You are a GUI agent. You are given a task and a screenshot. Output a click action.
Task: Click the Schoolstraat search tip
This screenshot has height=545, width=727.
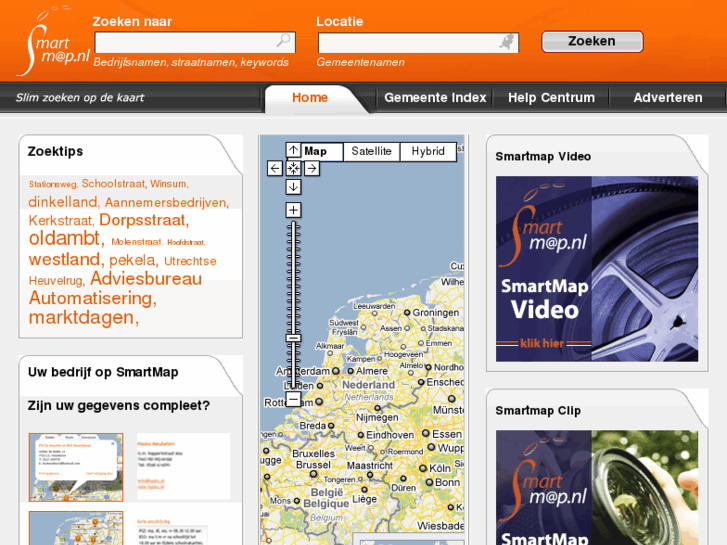pyautogui.click(x=114, y=184)
